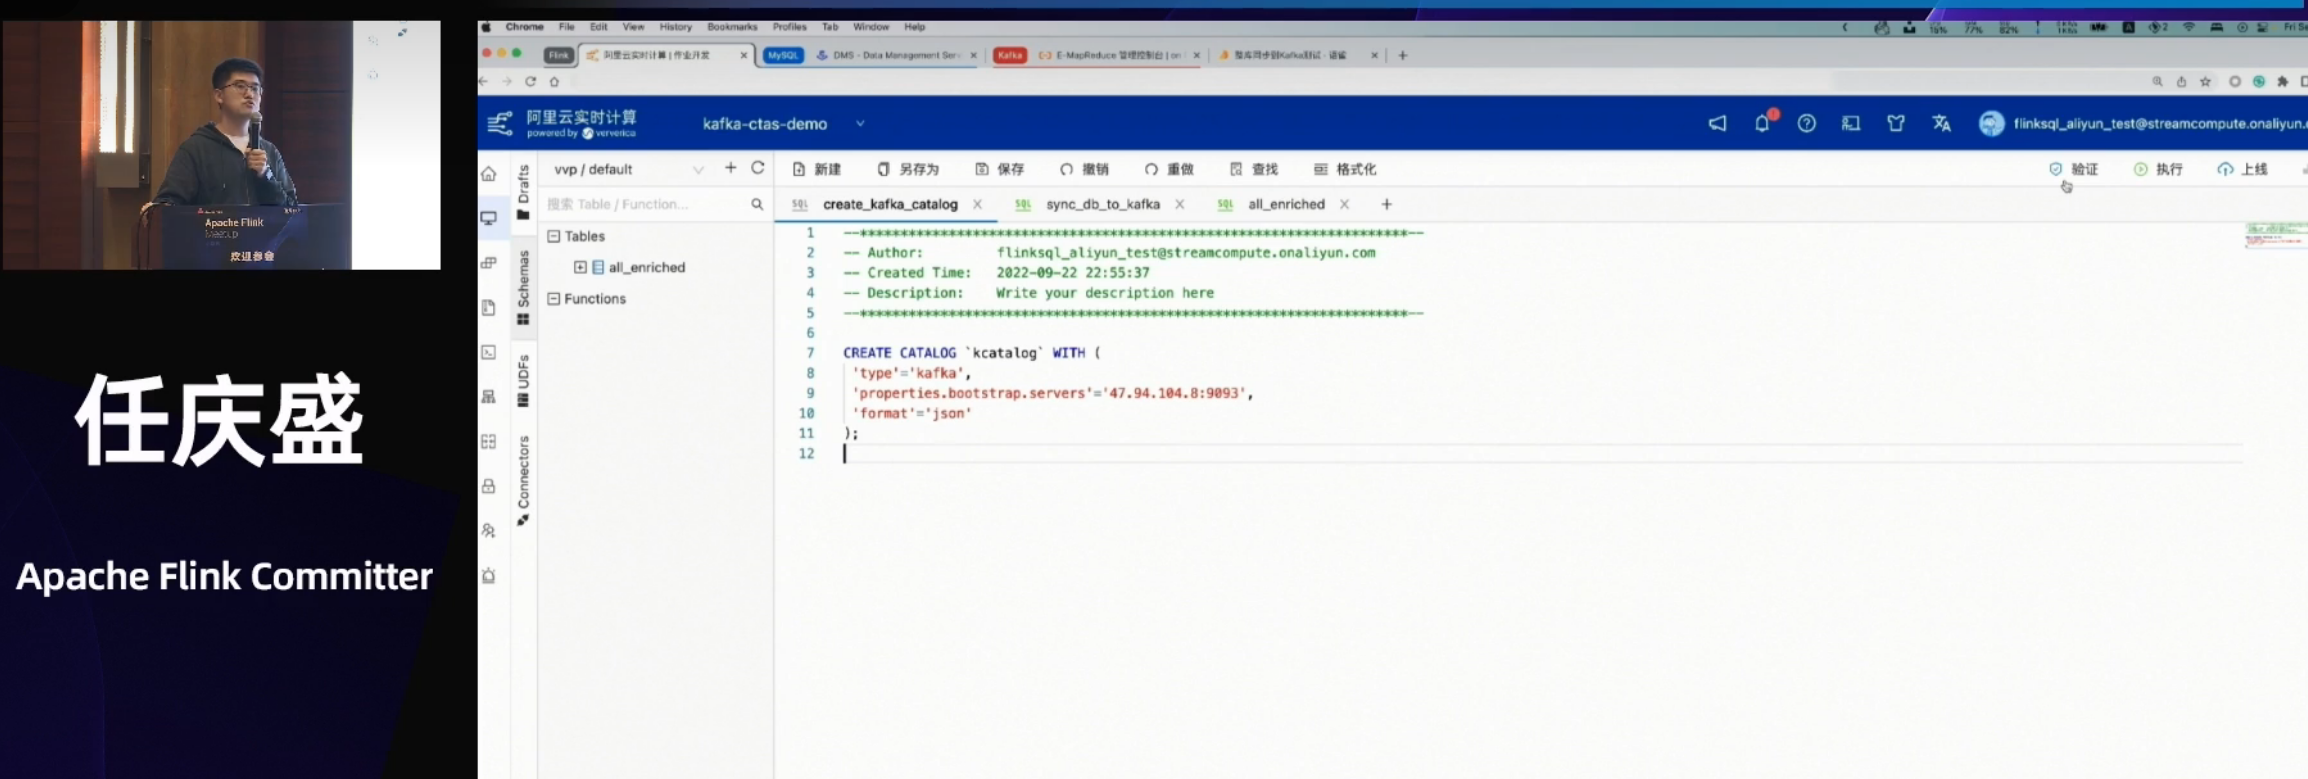This screenshot has height=779, width=2308.
Task: Open the Chrome Bookmarks menu
Action: click(732, 27)
